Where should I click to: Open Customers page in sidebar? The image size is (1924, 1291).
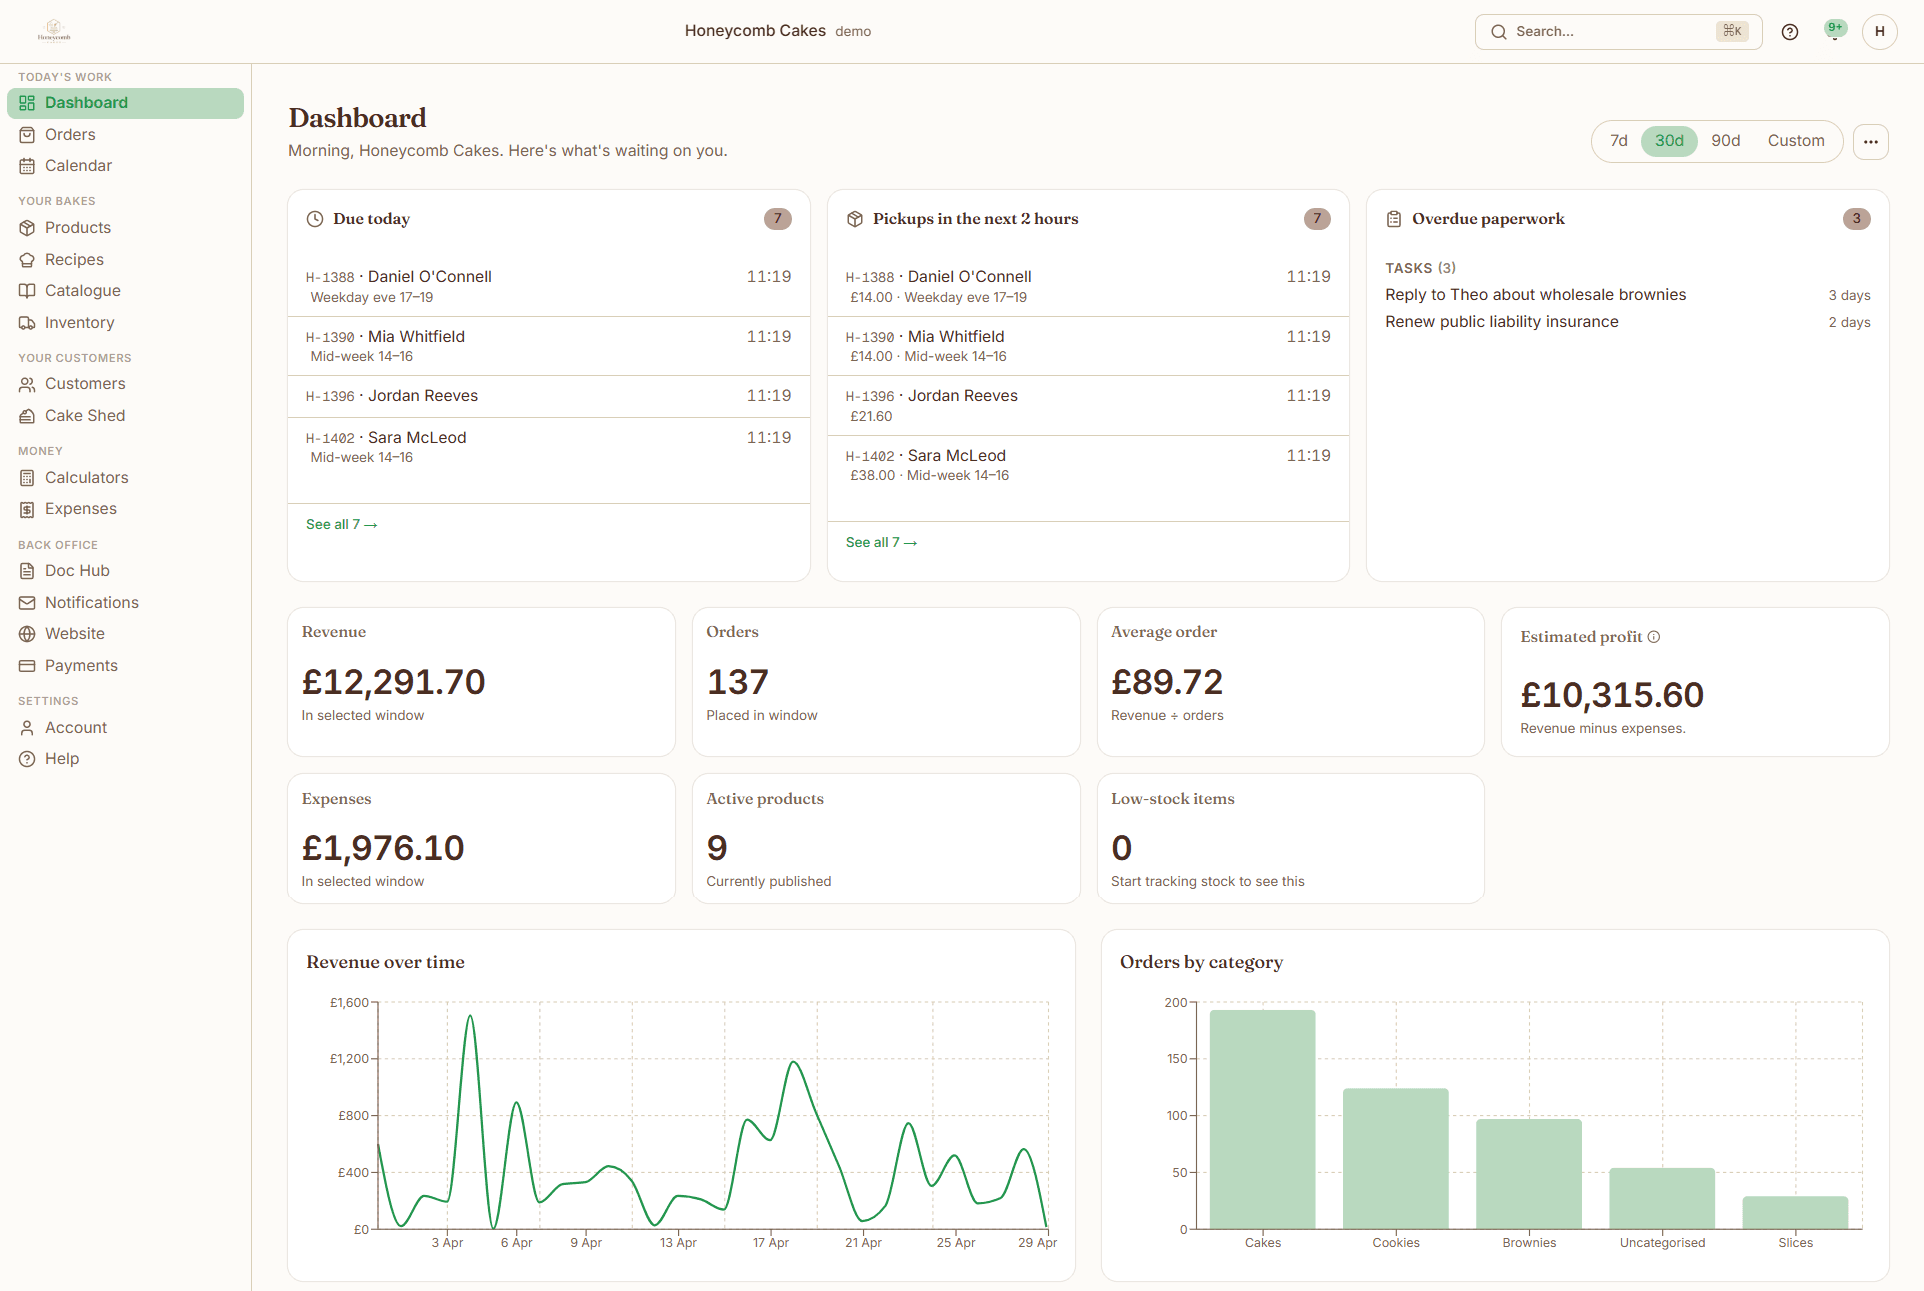[125, 384]
